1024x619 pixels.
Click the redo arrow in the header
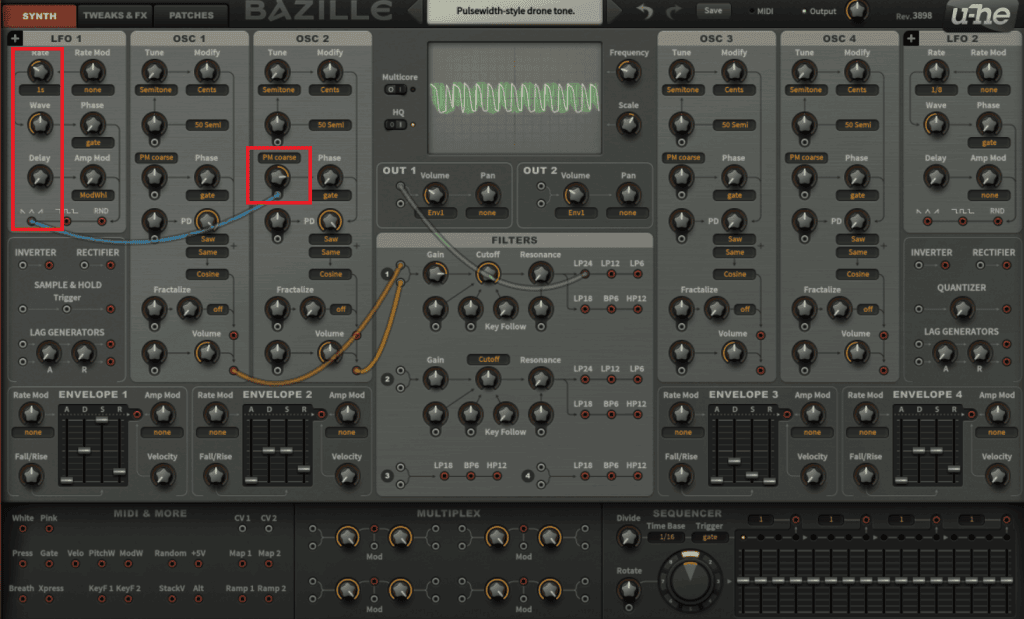pos(674,12)
